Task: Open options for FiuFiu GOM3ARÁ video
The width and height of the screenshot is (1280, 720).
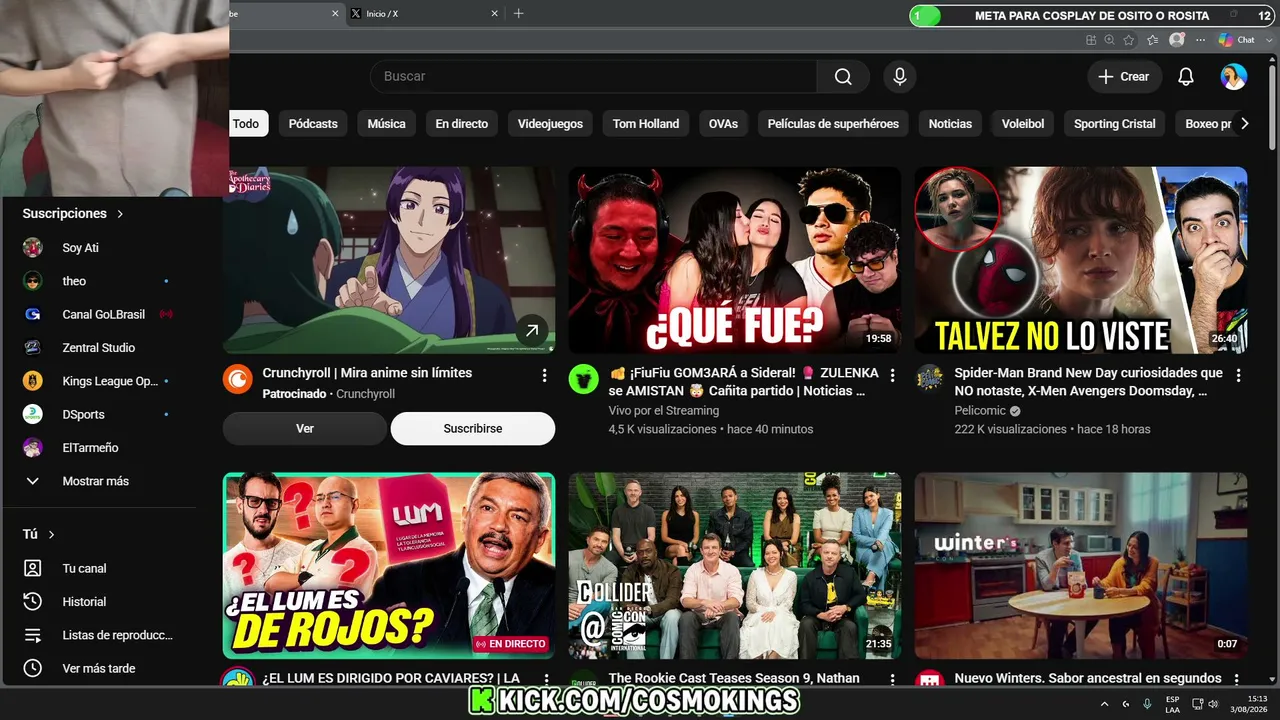Action: pyautogui.click(x=893, y=375)
